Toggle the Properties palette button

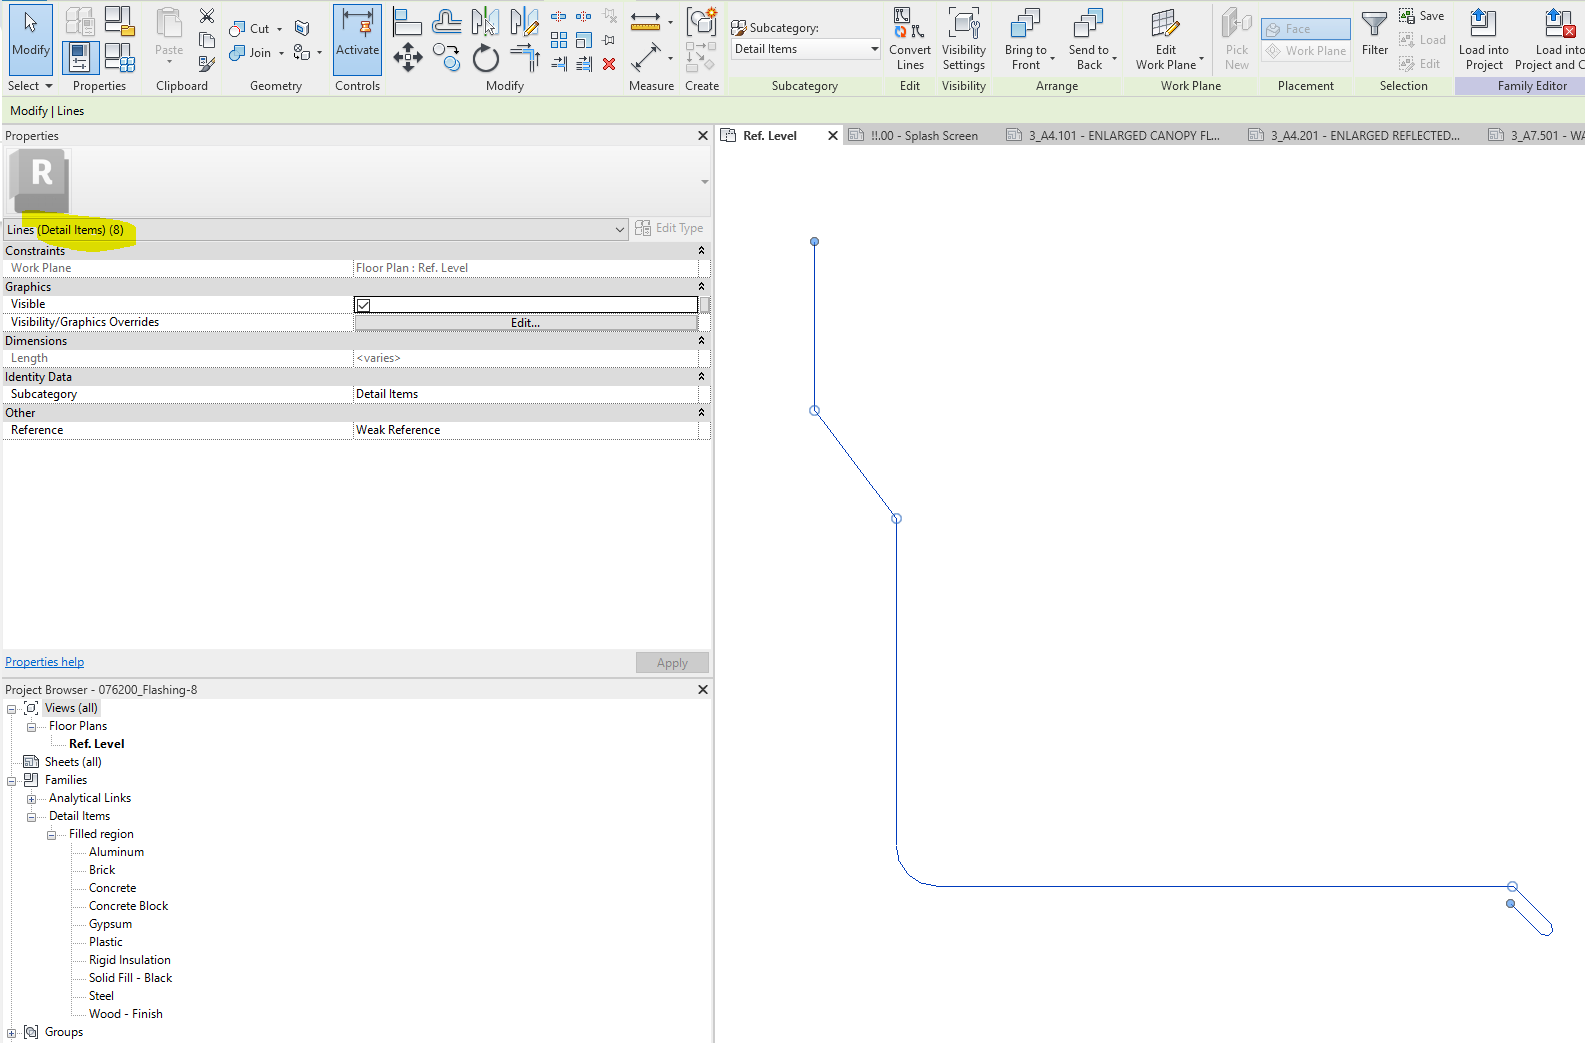[81, 58]
